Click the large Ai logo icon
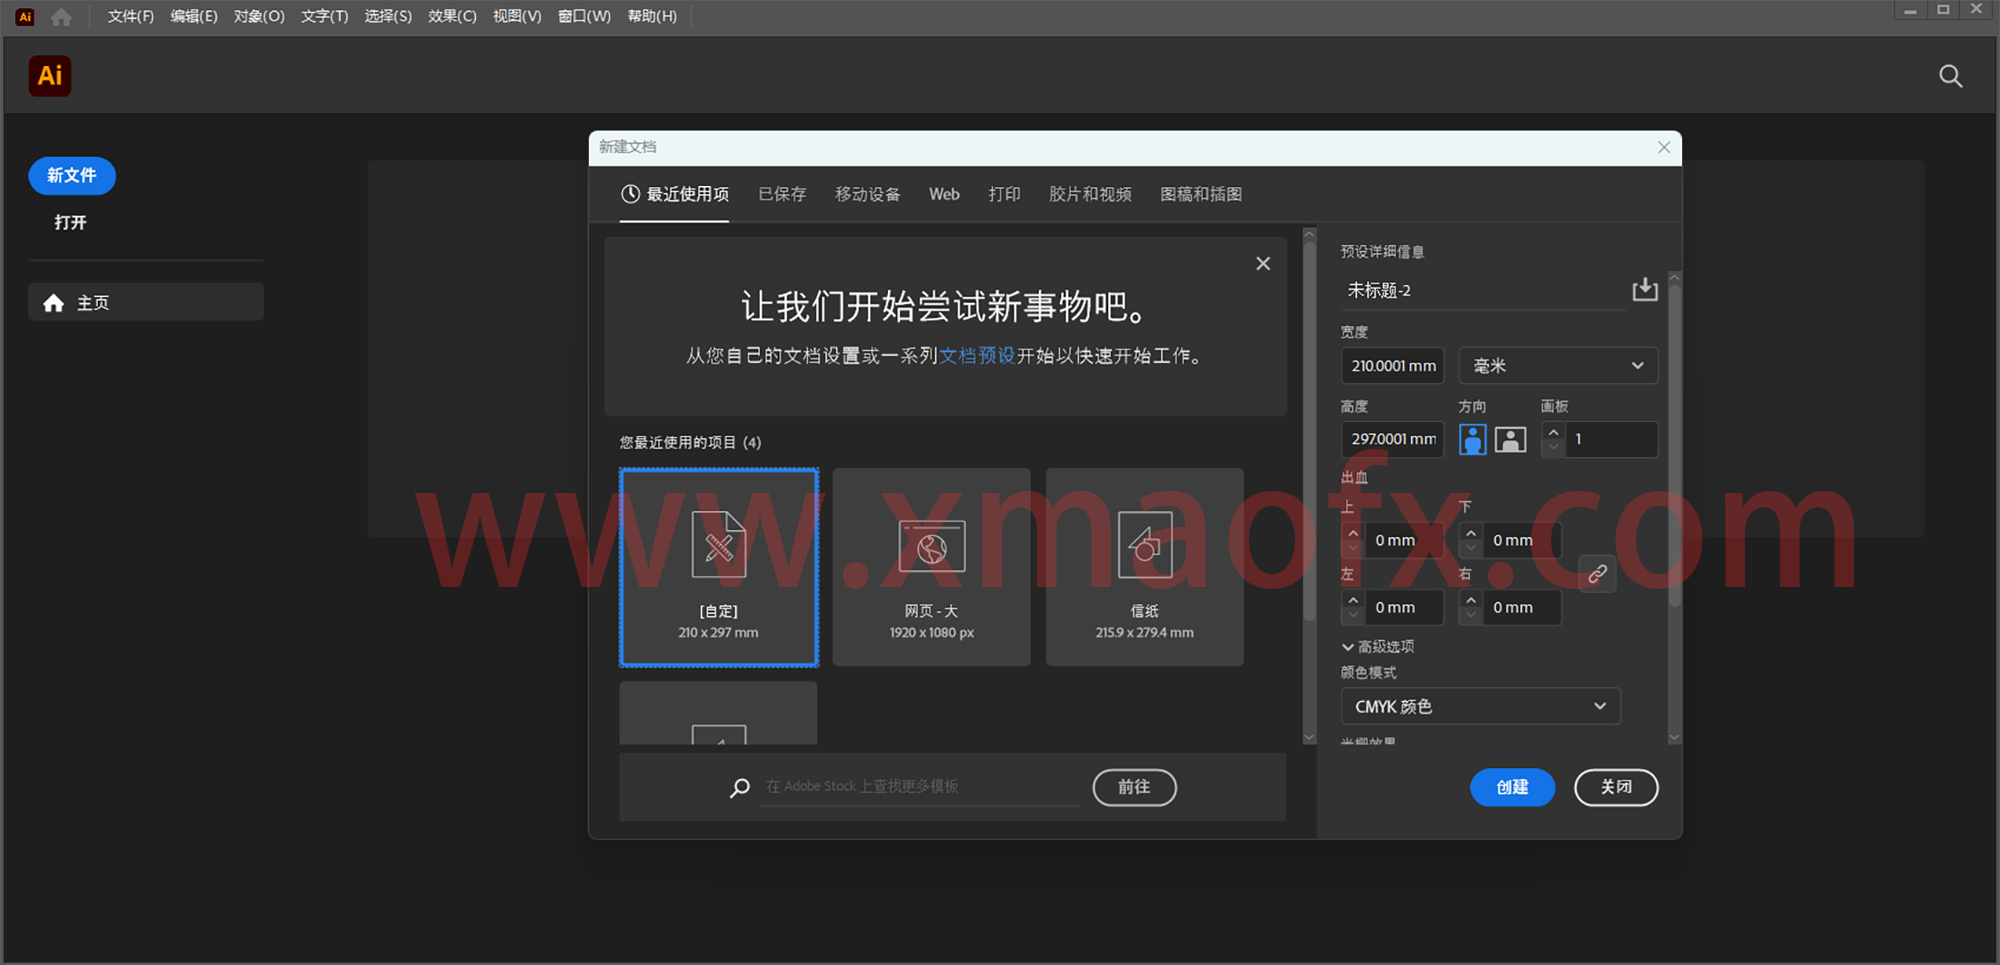The height and width of the screenshot is (965, 2000). tap(50, 76)
